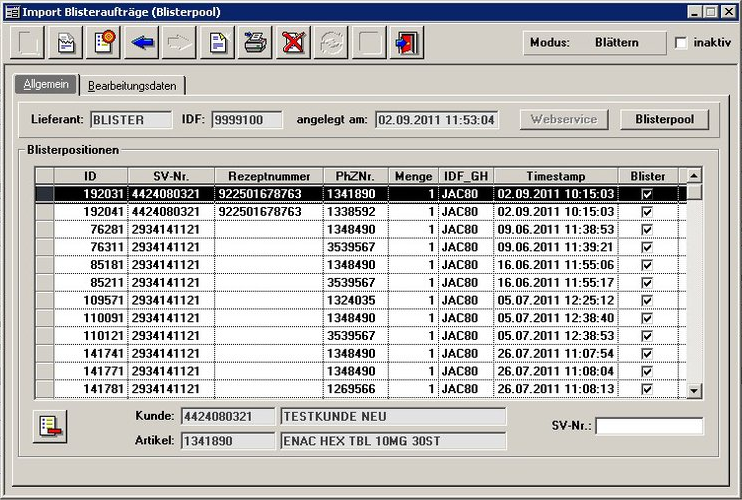742x500 pixels.
Task: Click the exit door icon
Action: pyautogui.click(x=407, y=44)
